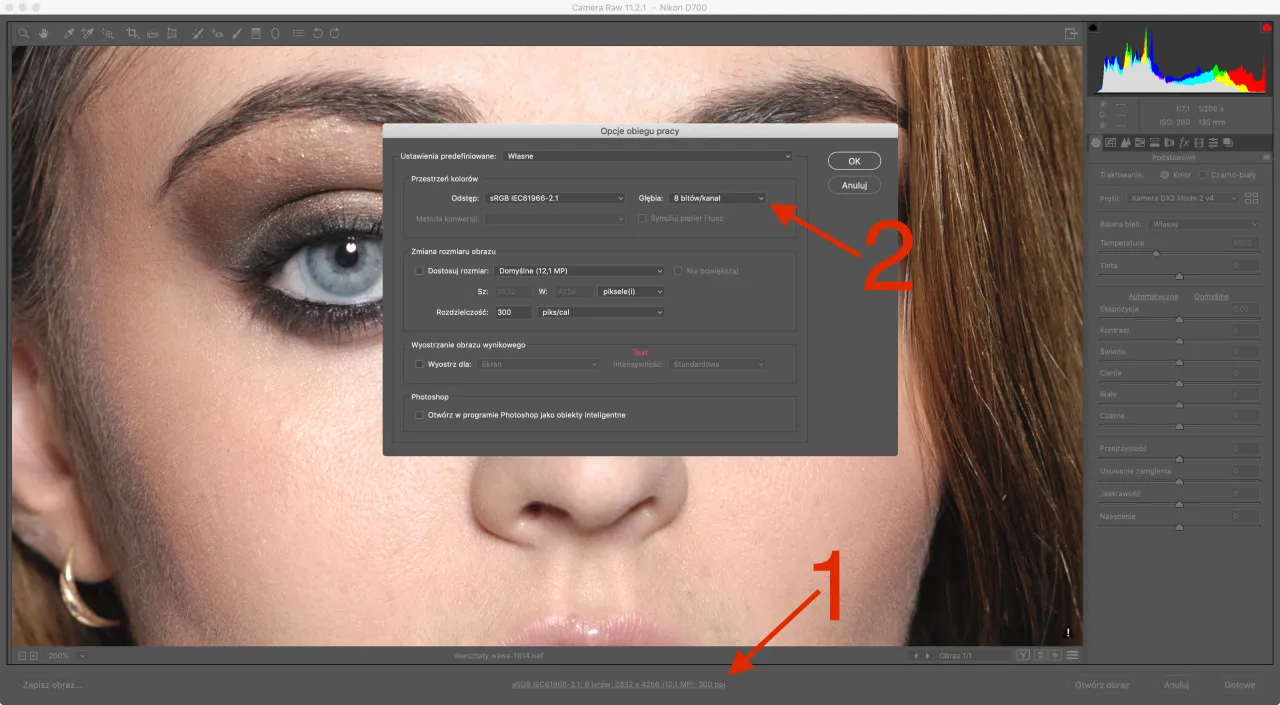Enable opening as smart objects in Photoshop
1280x705 pixels.
419,413
